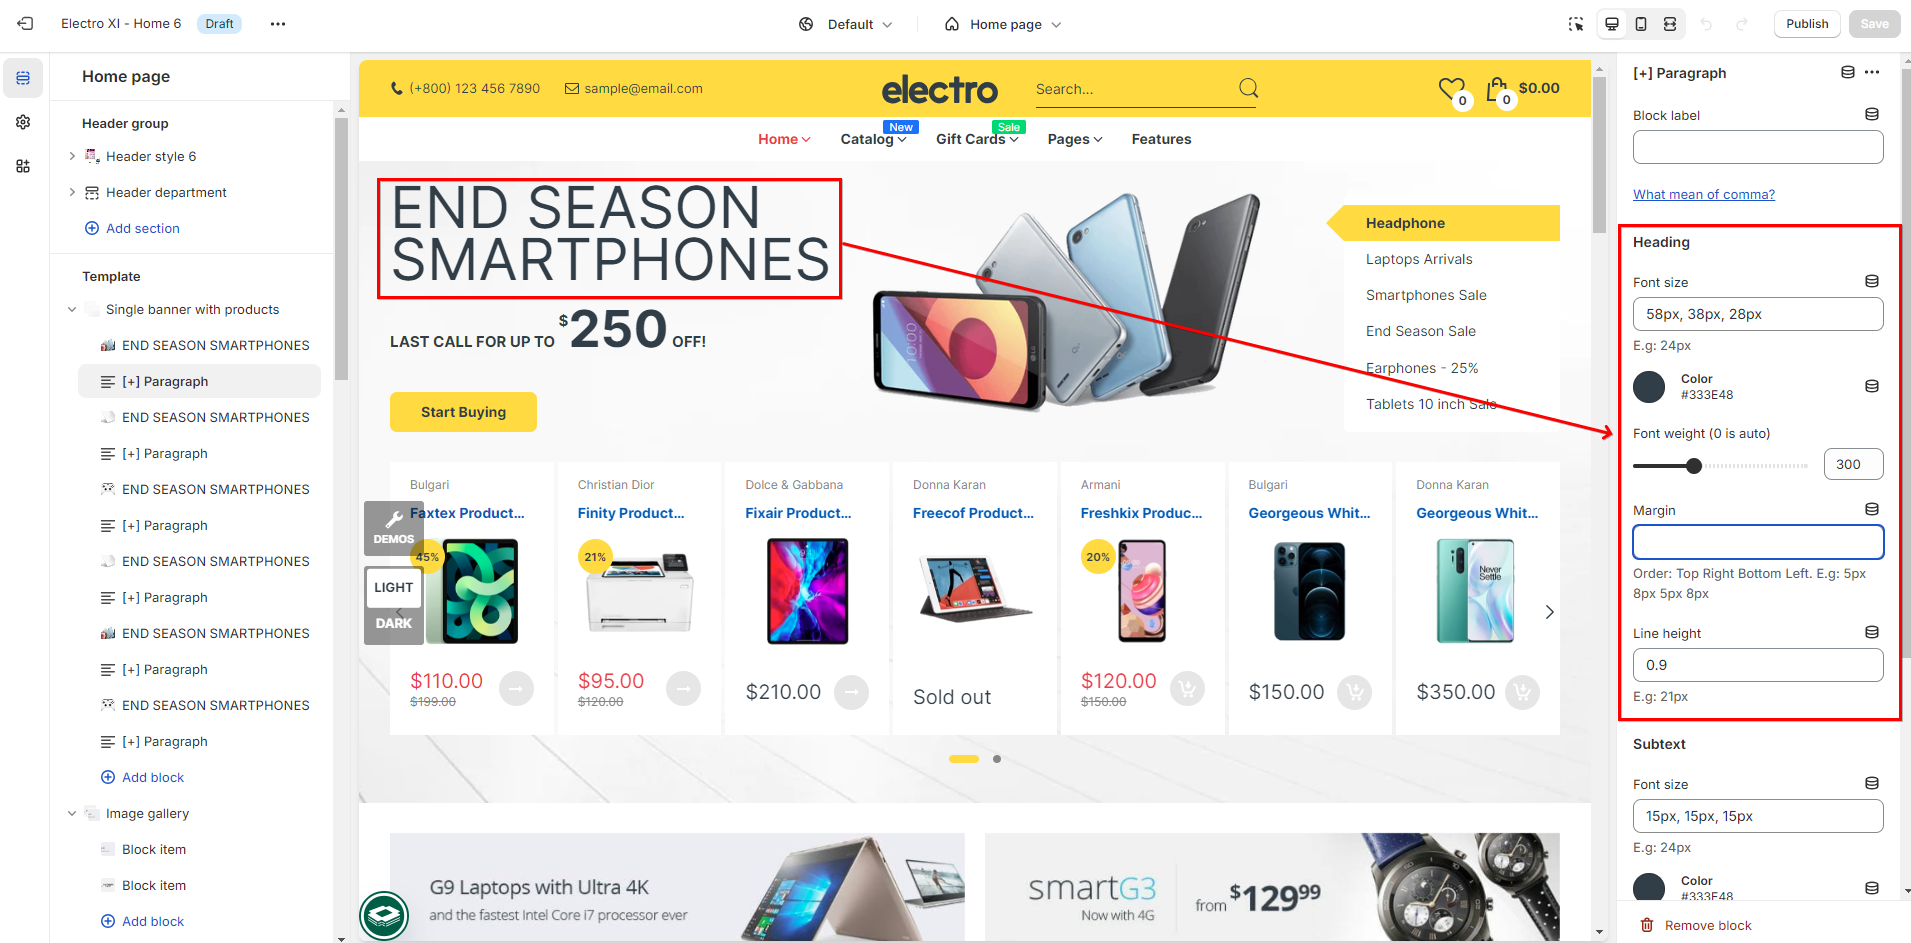Select the Sections sidebar icon
The image size is (1911, 943).
pos(23,78)
